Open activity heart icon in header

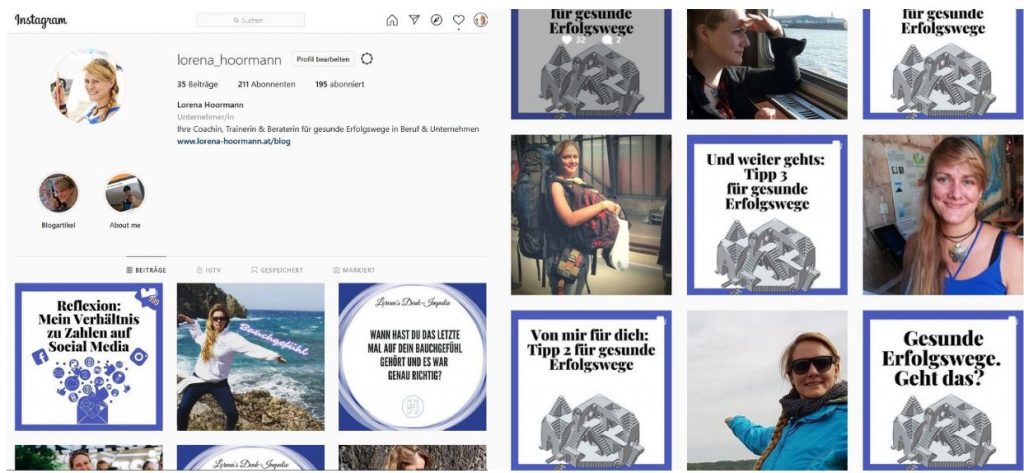click(458, 20)
